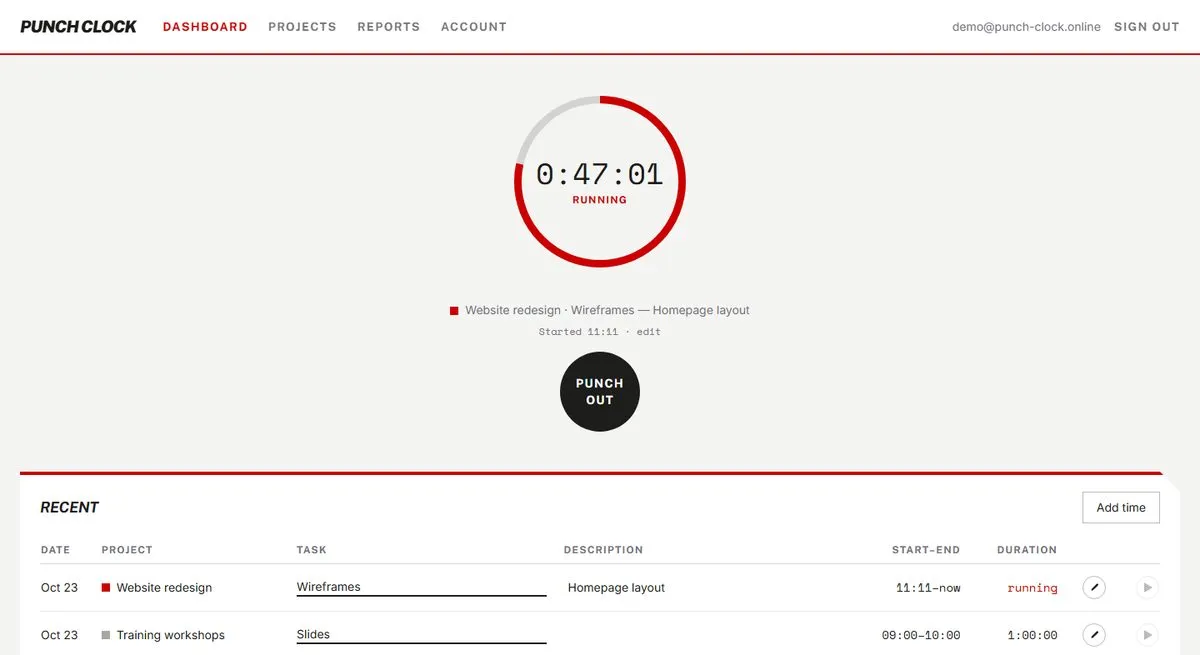
Task: Edit the Training workshops entry with pencil icon
Action: click(x=1095, y=635)
